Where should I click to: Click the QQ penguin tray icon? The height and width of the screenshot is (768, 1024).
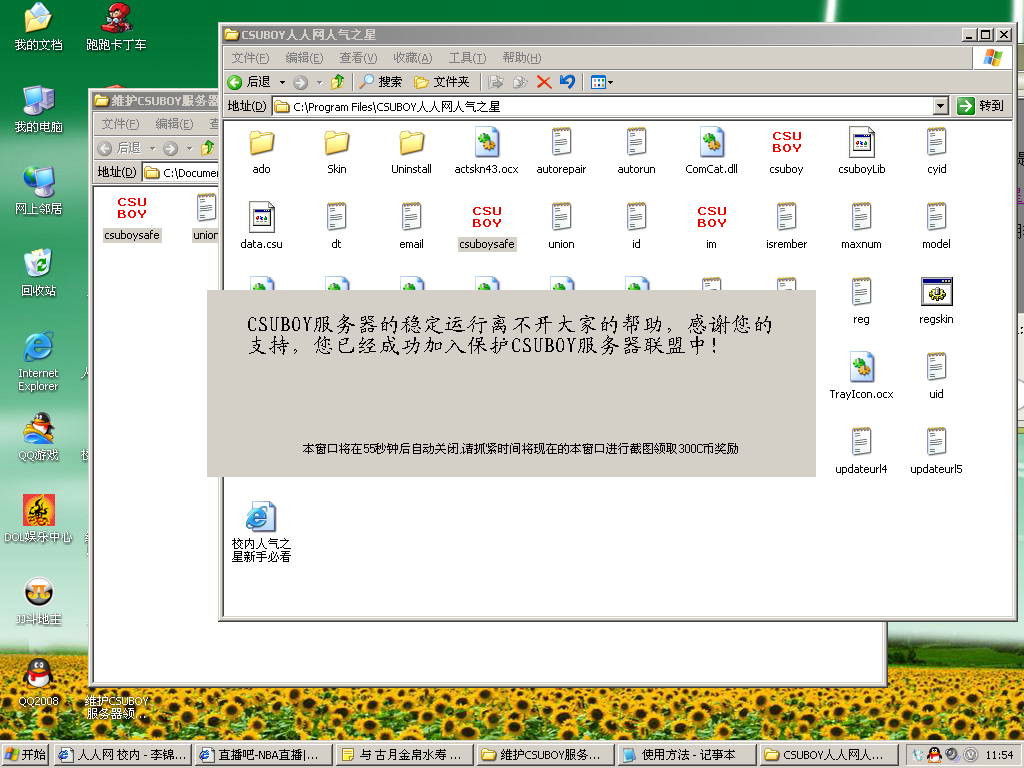coord(935,755)
